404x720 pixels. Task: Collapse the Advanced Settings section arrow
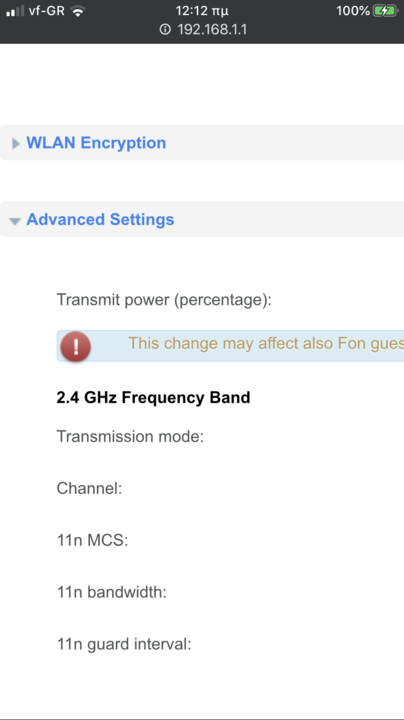tap(15, 221)
